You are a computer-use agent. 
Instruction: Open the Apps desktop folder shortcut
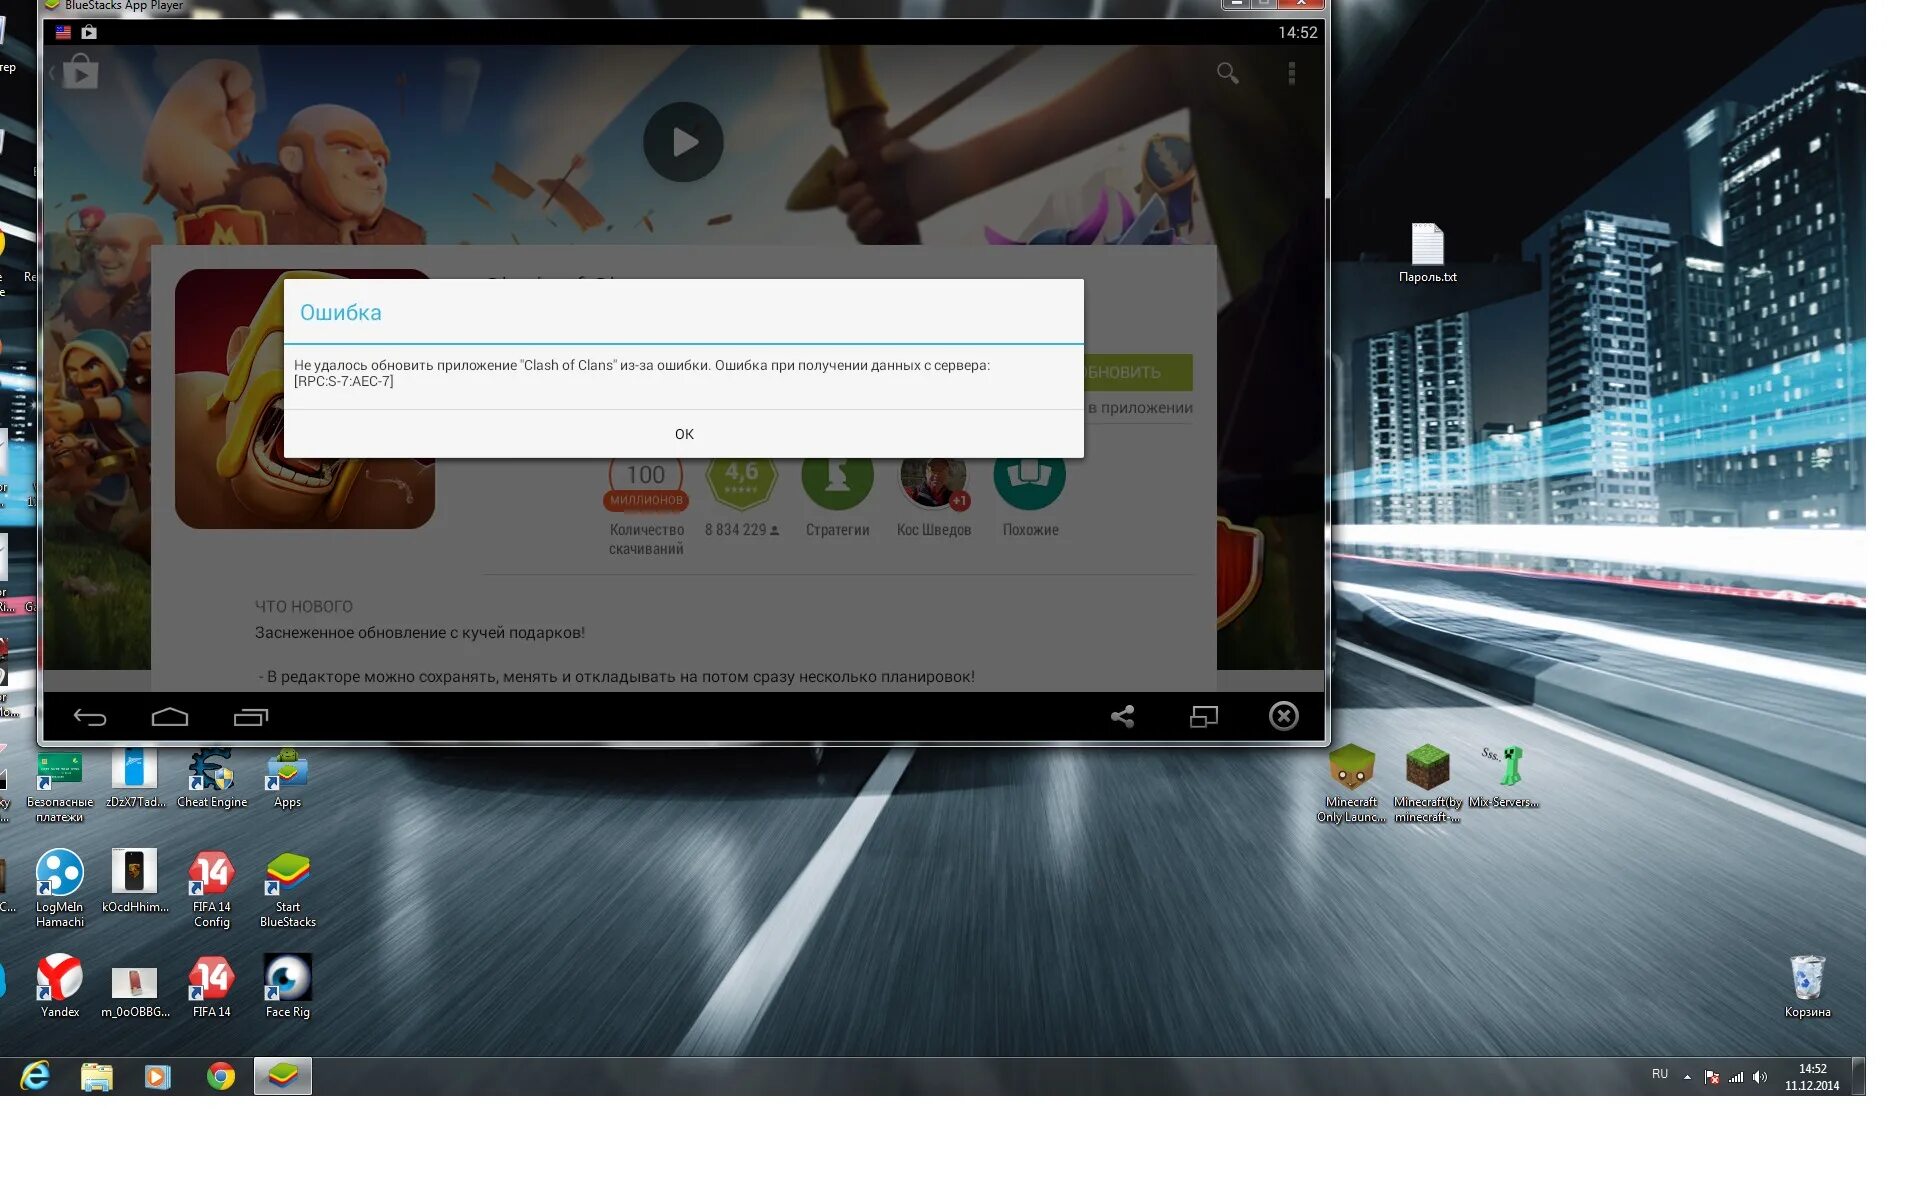[288, 779]
